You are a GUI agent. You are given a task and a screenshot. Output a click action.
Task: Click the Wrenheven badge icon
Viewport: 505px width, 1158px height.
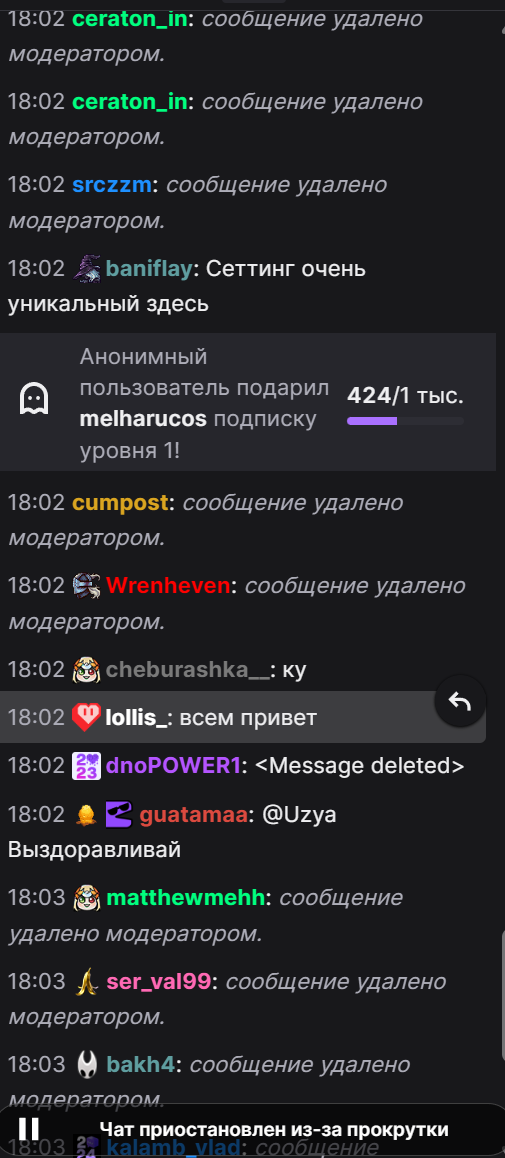pyautogui.click(x=86, y=586)
